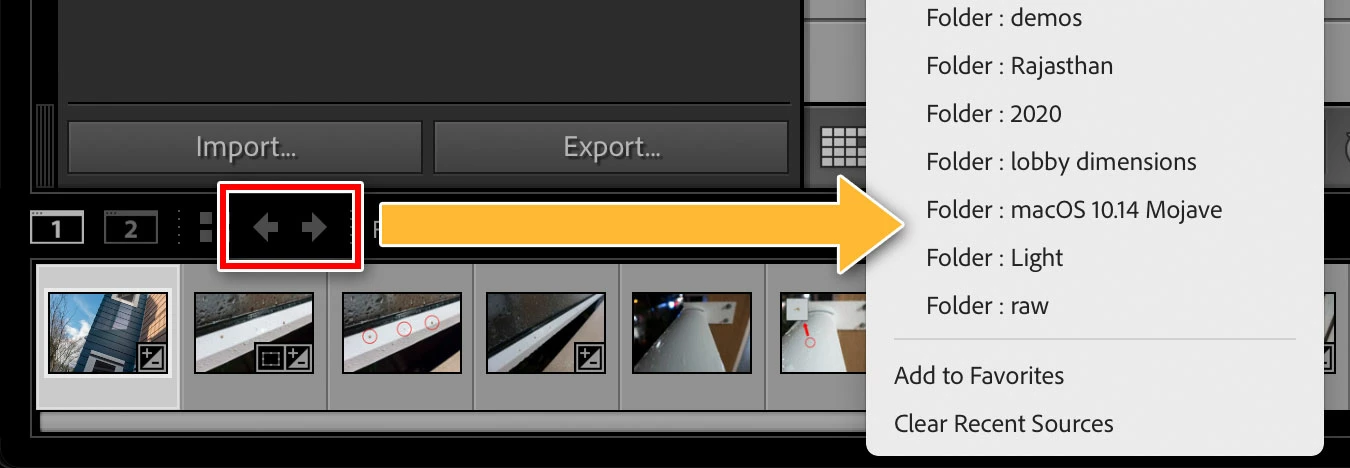This screenshot has width=1350, height=468.
Task: Select thumbnail with three red circles
Action: click(401, 332)
